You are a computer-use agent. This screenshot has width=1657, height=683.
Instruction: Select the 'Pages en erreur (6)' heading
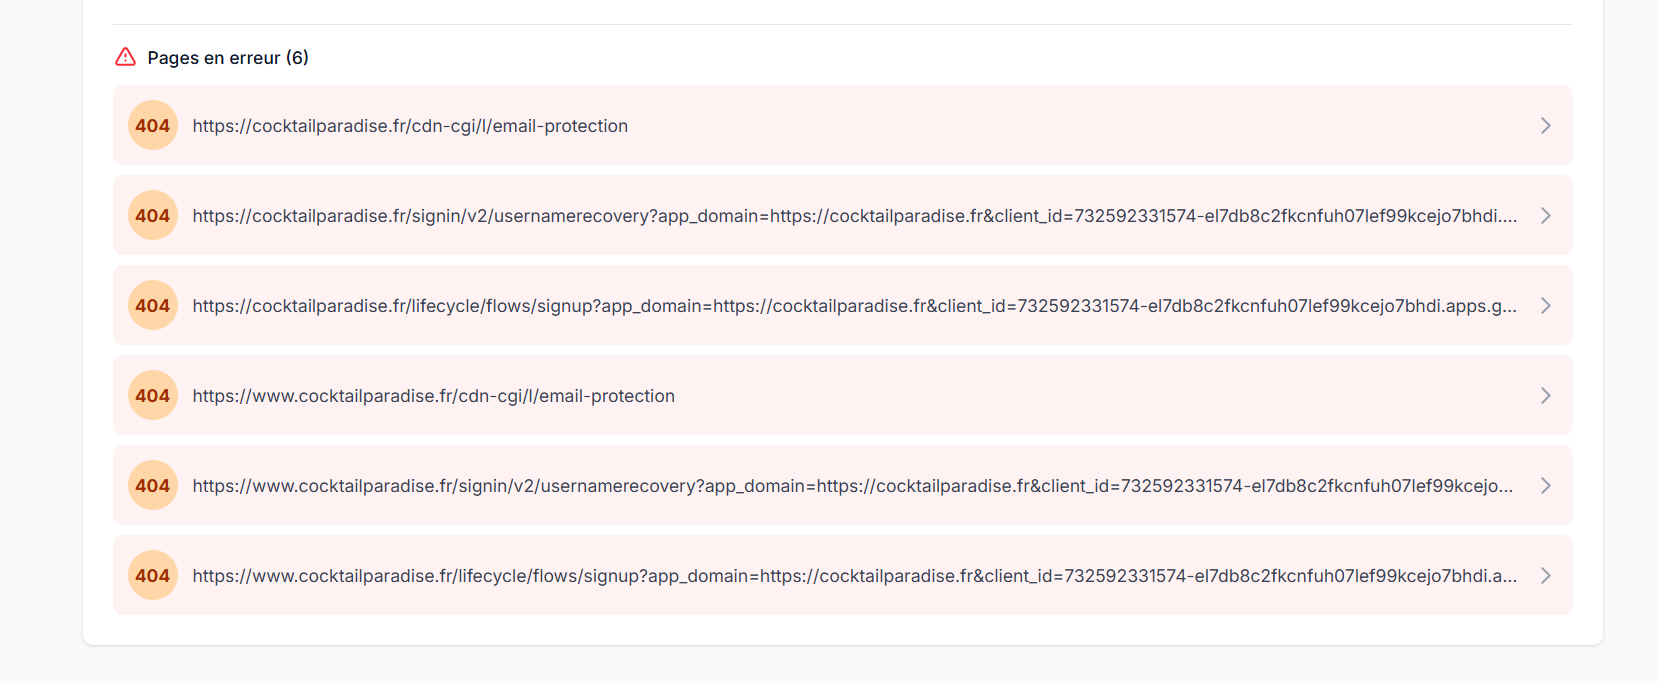[x=228, y=58]
